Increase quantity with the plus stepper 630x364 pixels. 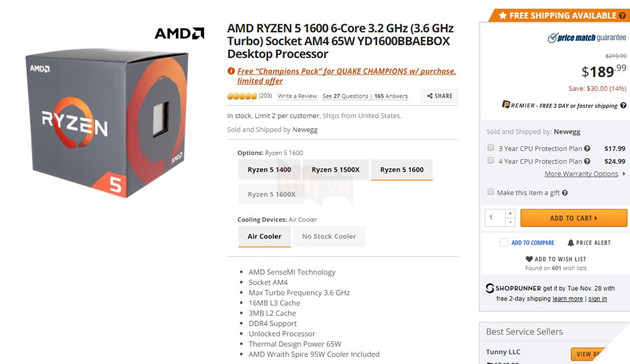tap(510, 213)
